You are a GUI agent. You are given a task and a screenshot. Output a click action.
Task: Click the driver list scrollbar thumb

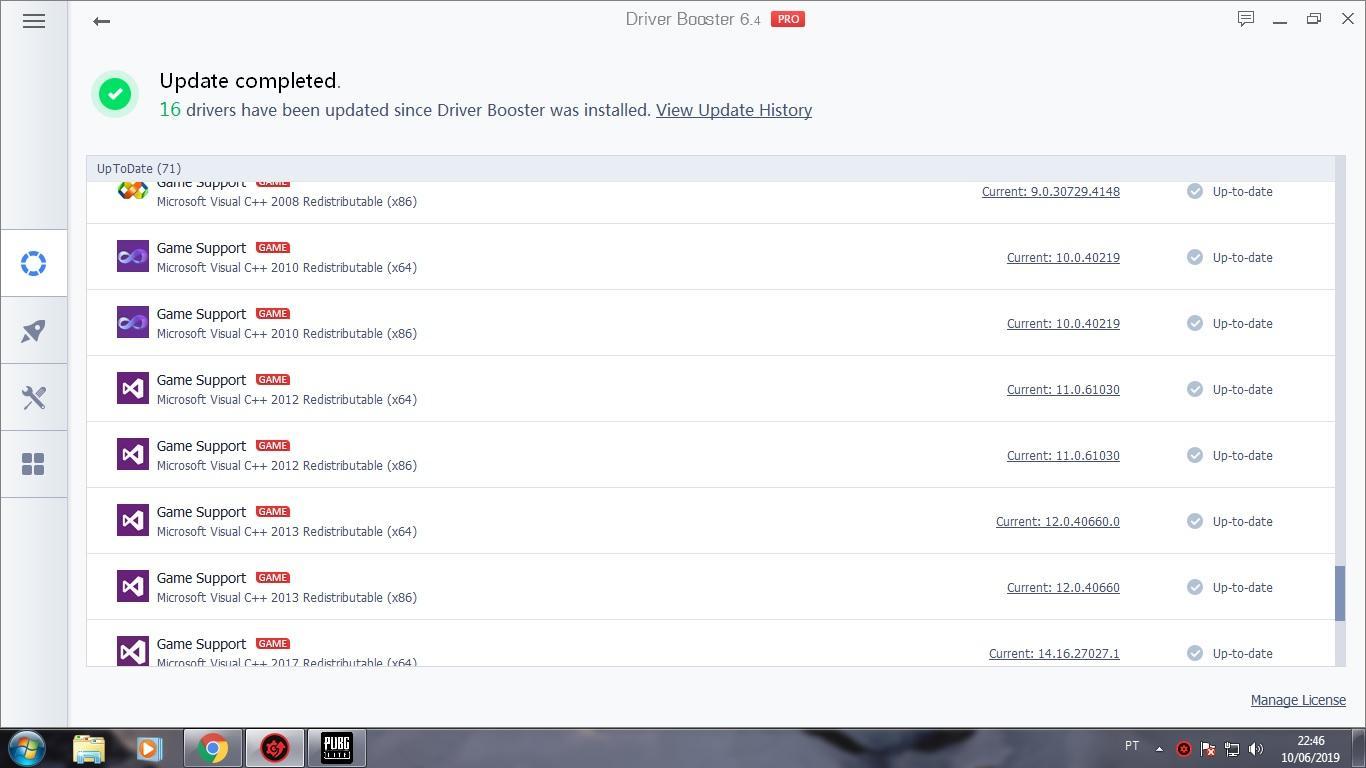coord(1340,593)
